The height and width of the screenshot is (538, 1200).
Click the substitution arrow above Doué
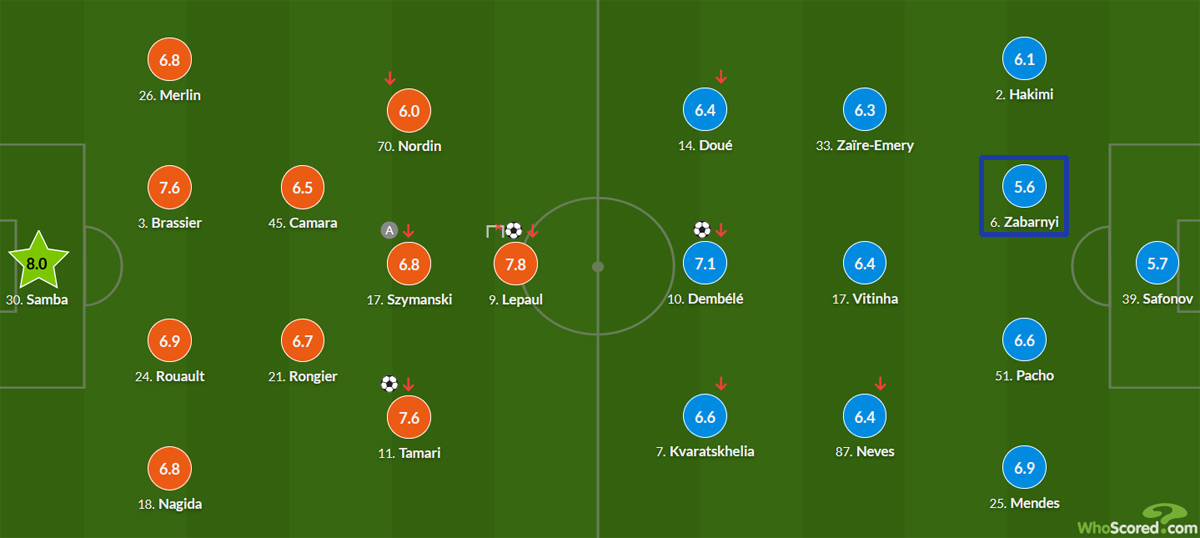(x=721, y=78)
